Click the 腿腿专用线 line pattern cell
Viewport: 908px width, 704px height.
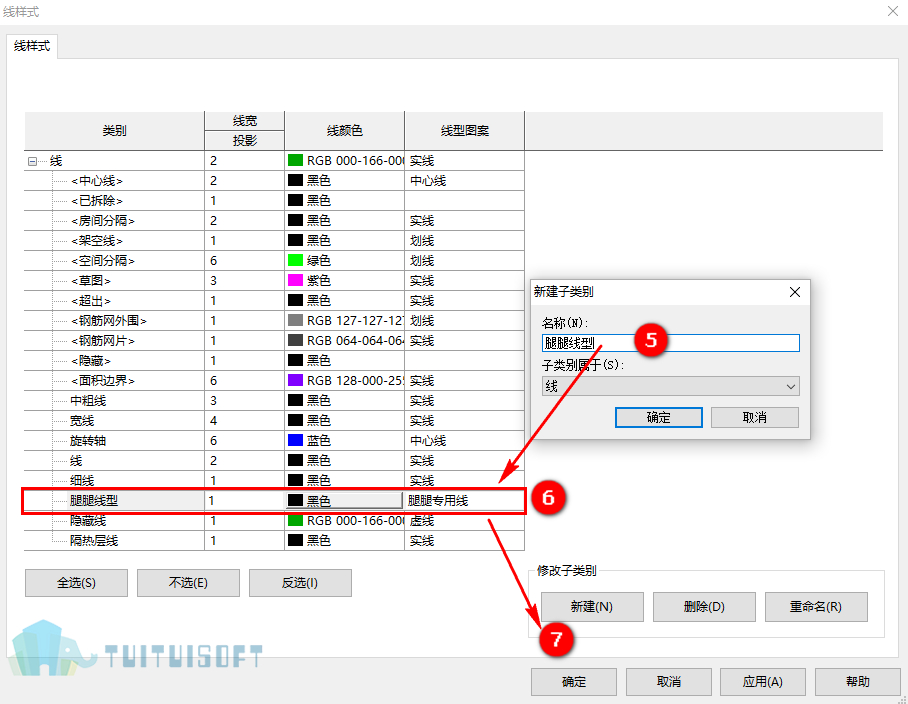464,501
